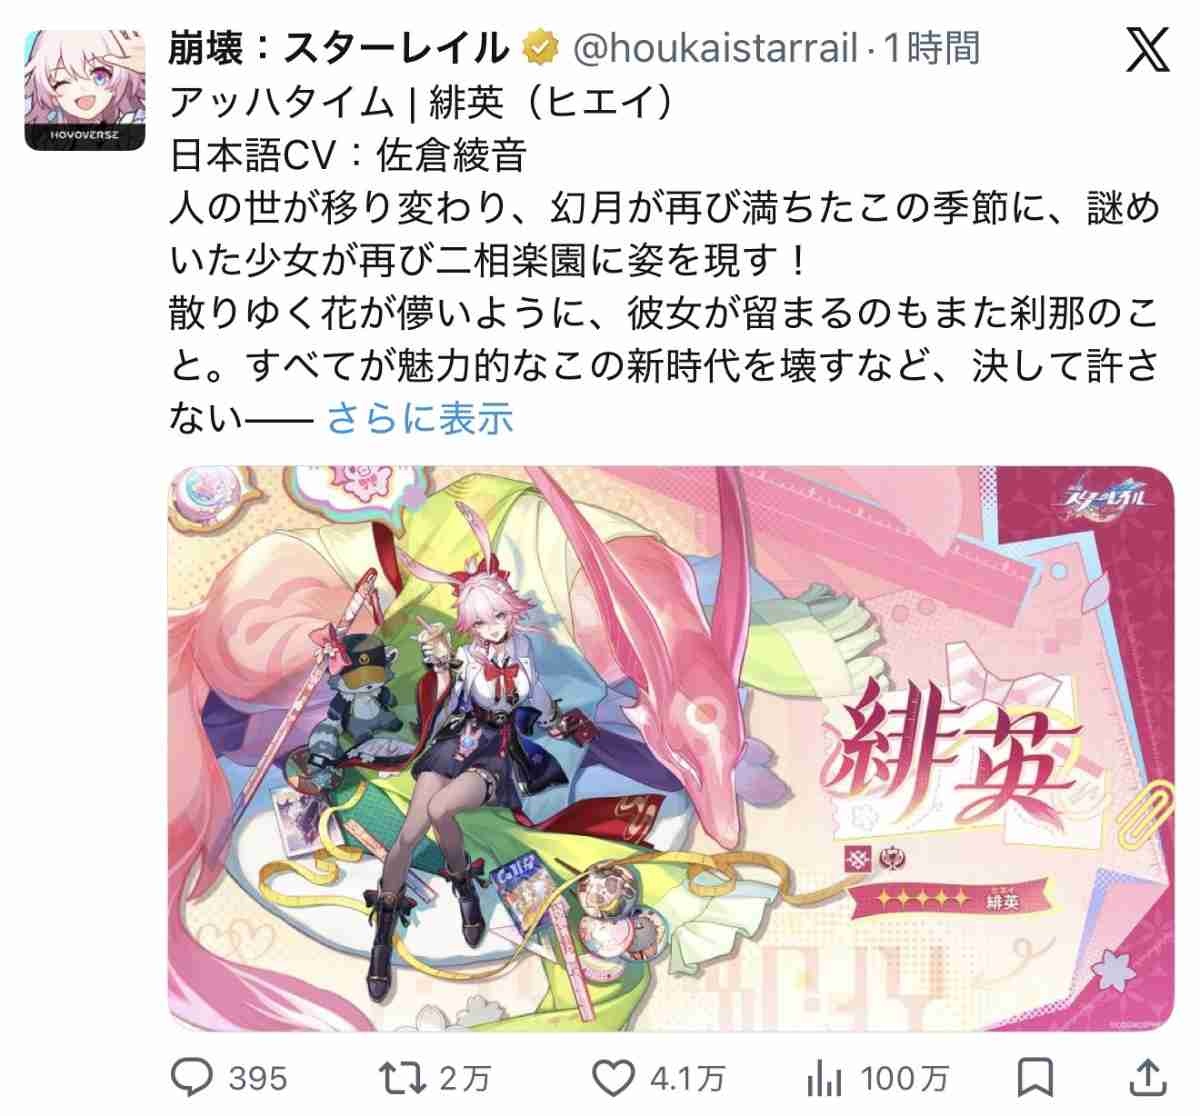
Task: View the 1時間 post timestamp
Action: tap(931, 48)
